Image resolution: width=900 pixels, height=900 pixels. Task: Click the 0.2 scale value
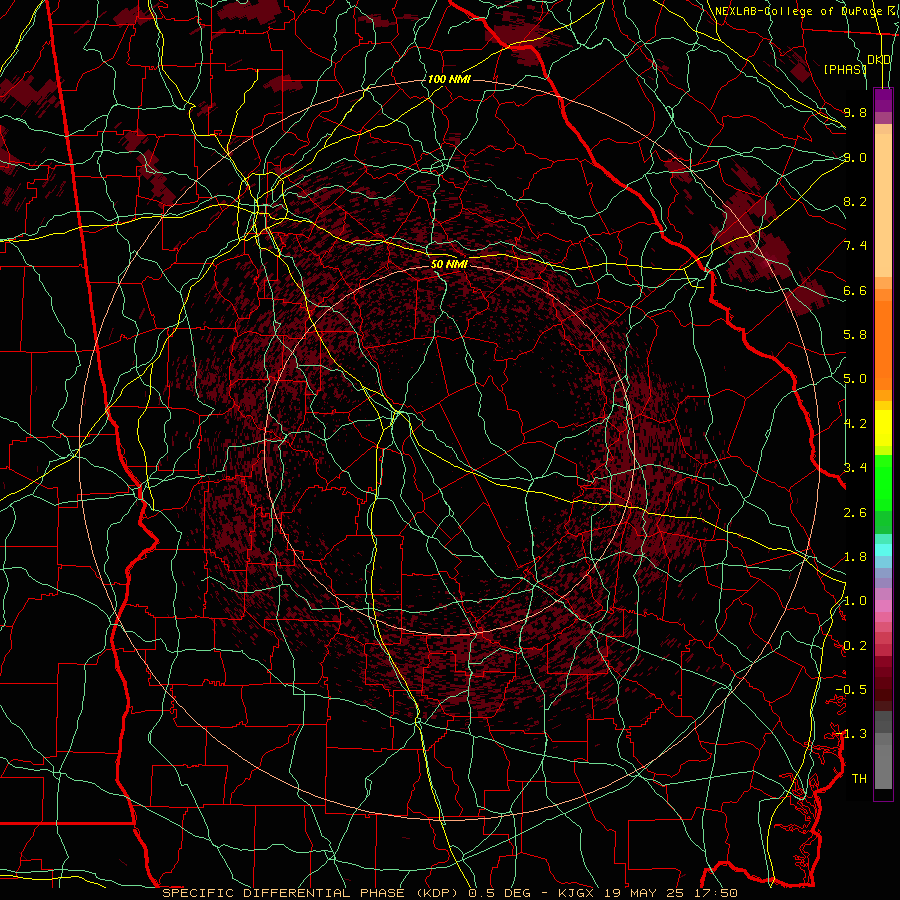(x=855, y=646)
